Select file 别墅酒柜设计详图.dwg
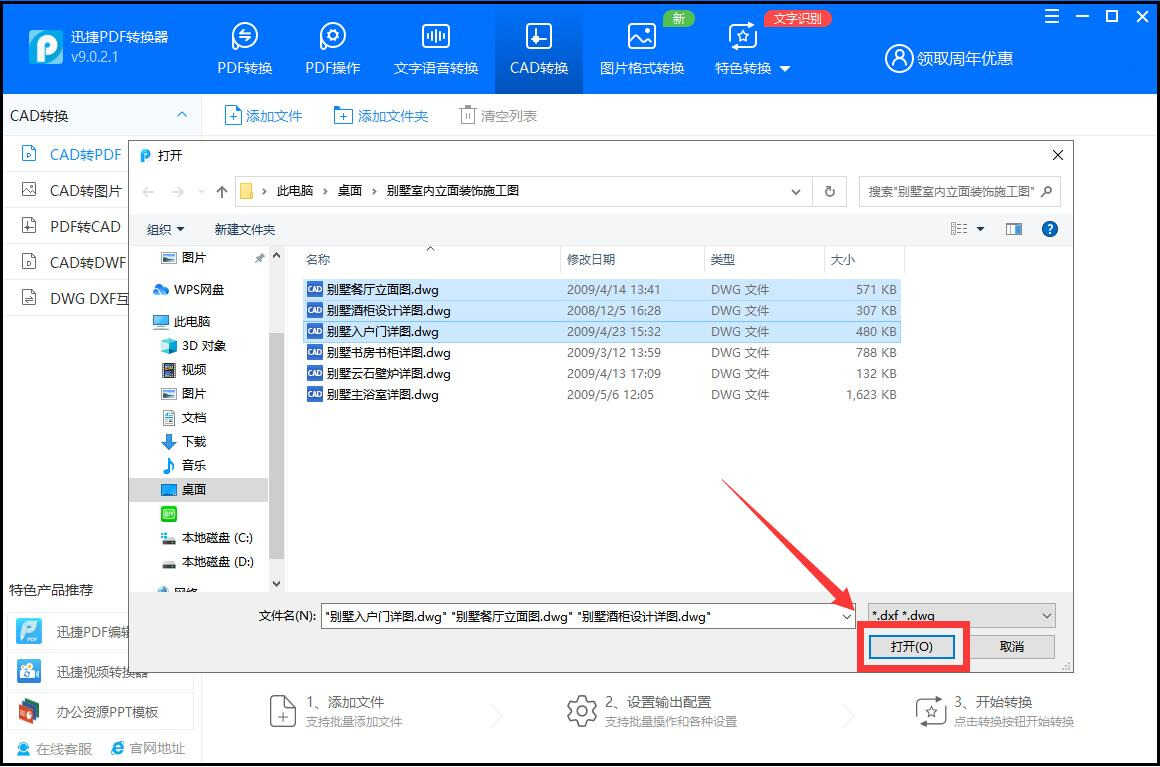The height and width of the screenshot is (767, 1160). 601,310
